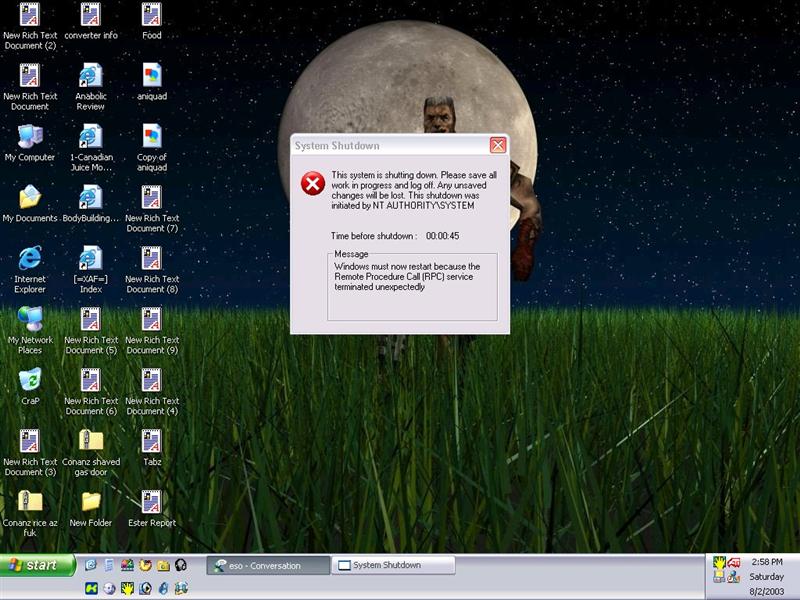
Task: Click the red ATI icon in system tray
Action: coord(734,563)
